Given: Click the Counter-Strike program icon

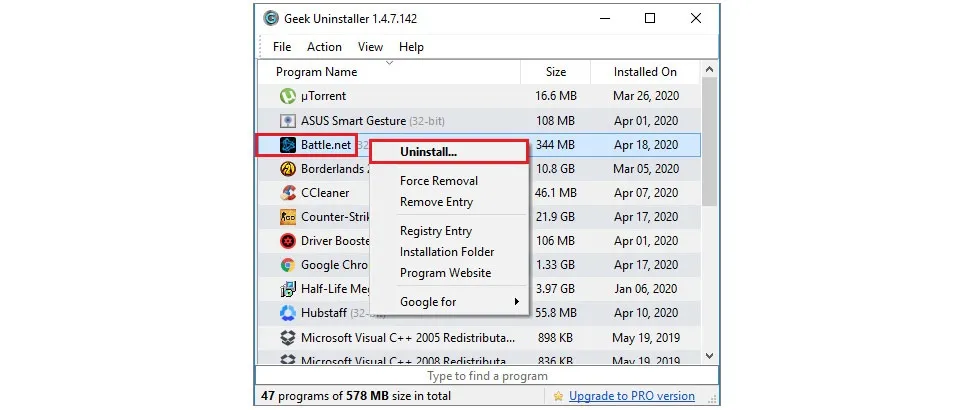Looking at the screenshot, I should pyautogui.click(x=287, y=217).
